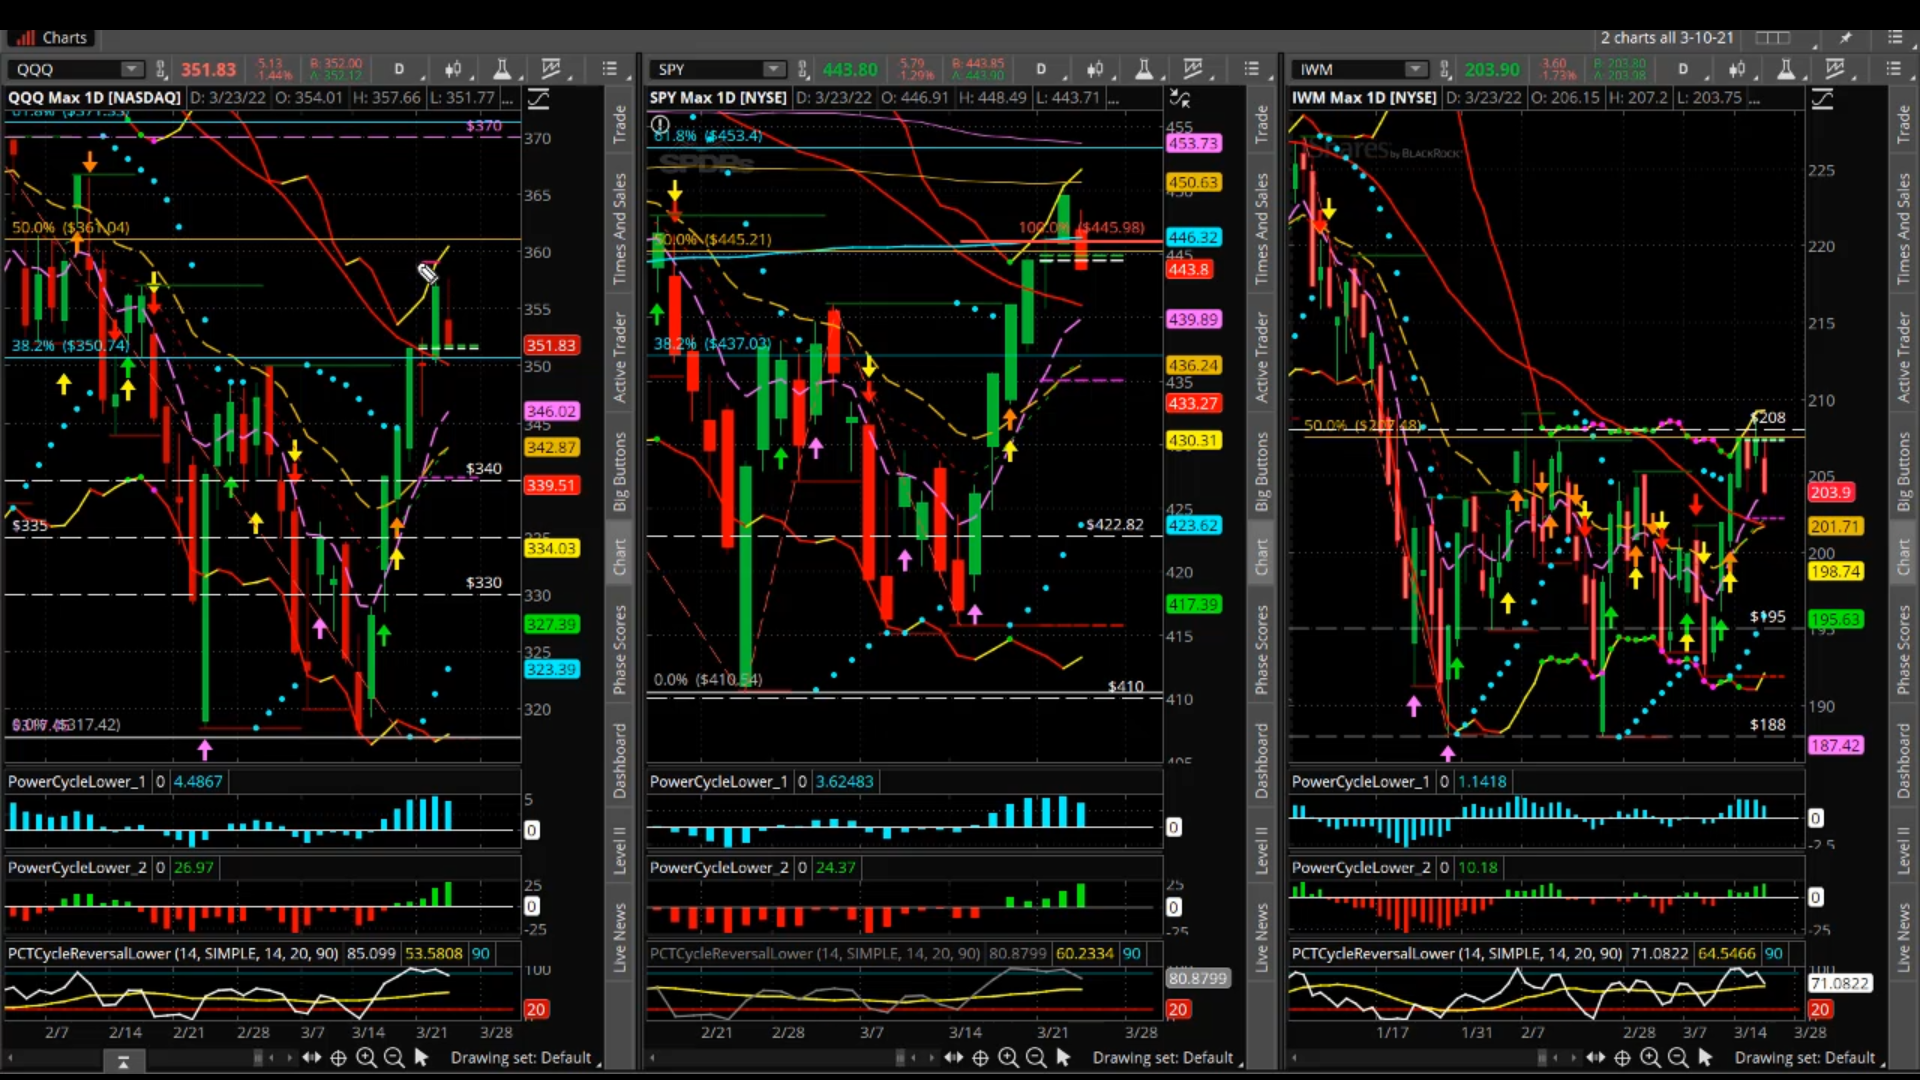The height and width of the screenshot is (1080, 1920).
Task: Toggle expansion area arrows under IWM chart
Action: [1596, 1057]
